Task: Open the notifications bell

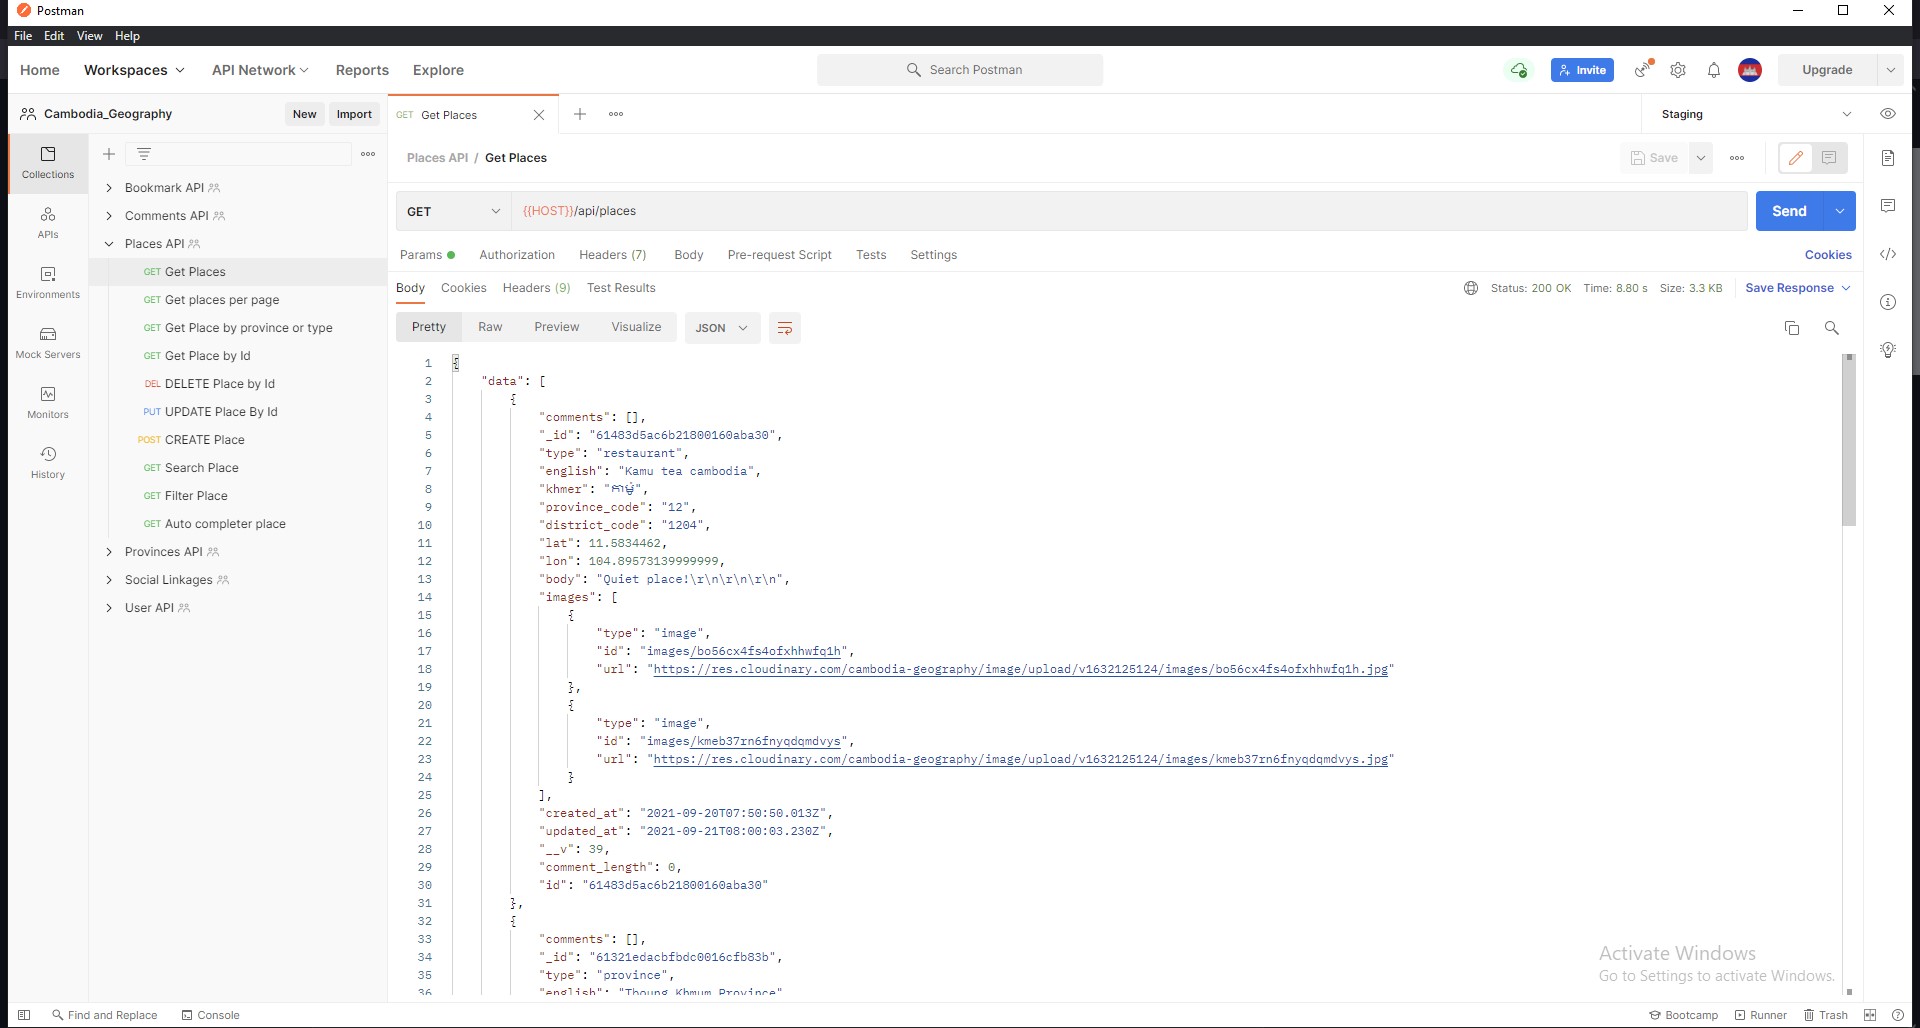Action: click(1714, 70)
